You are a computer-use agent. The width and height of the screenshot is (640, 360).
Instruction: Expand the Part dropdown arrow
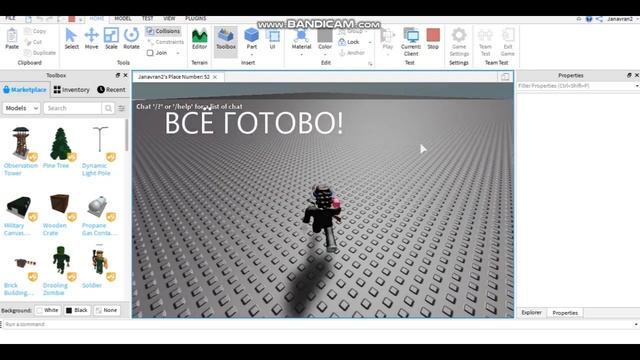(x=251, y=54)
